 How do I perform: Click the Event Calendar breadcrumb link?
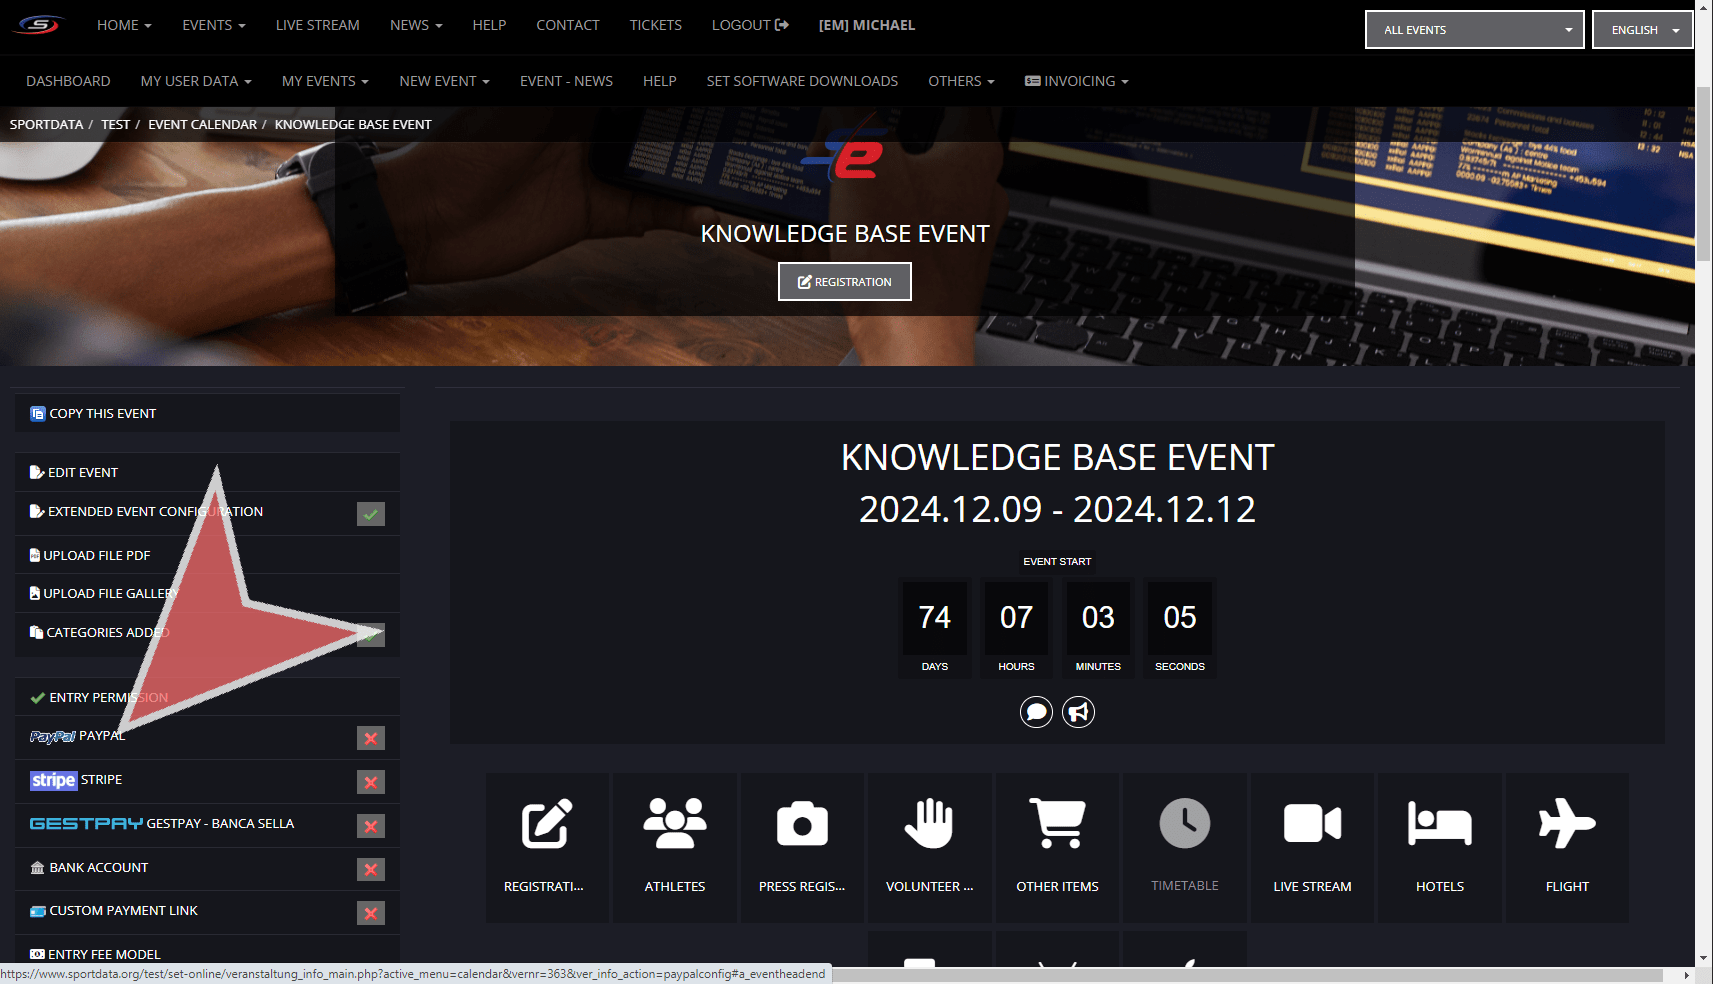202,125
